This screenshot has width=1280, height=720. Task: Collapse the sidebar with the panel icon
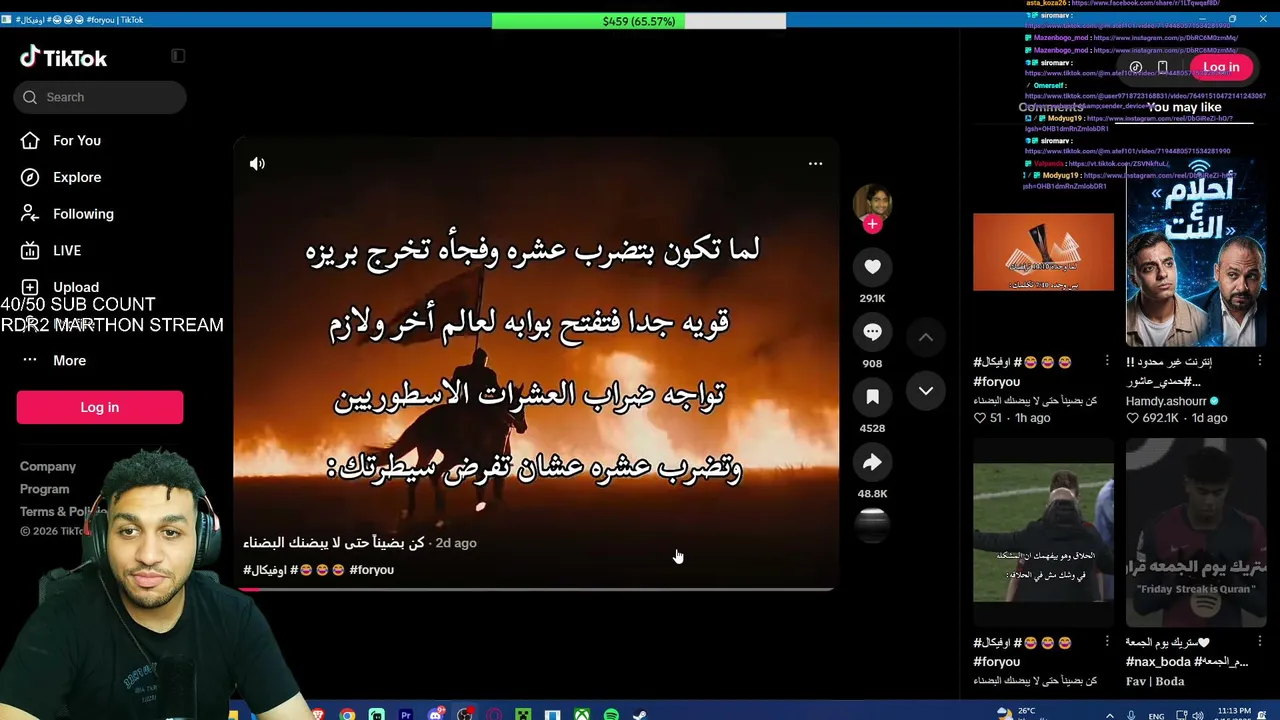pos(178,56)
